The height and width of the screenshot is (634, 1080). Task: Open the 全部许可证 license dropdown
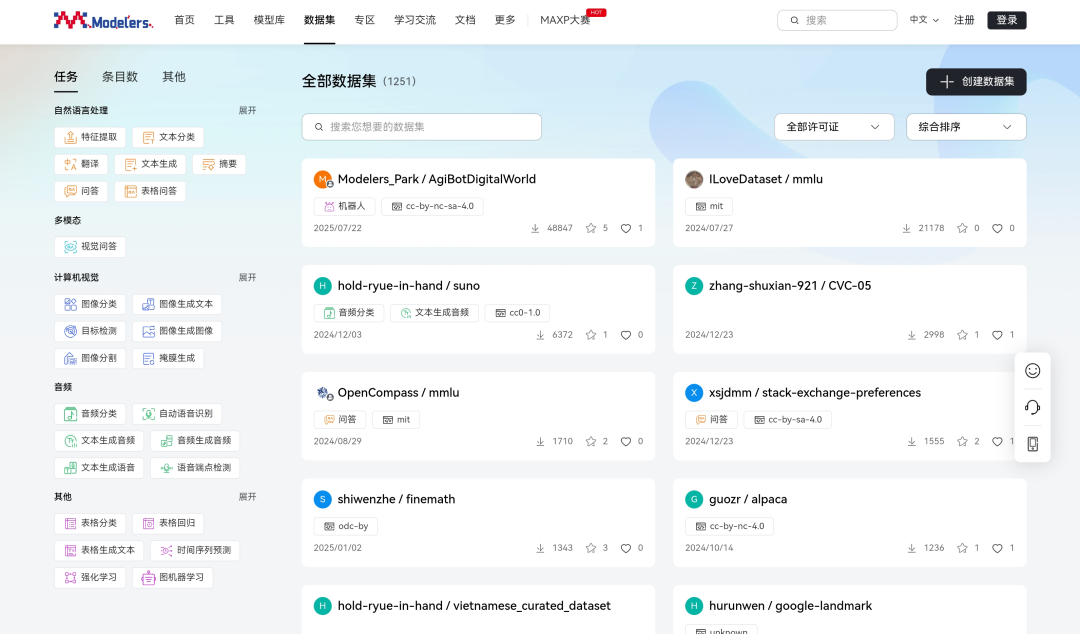coord(834,127)
